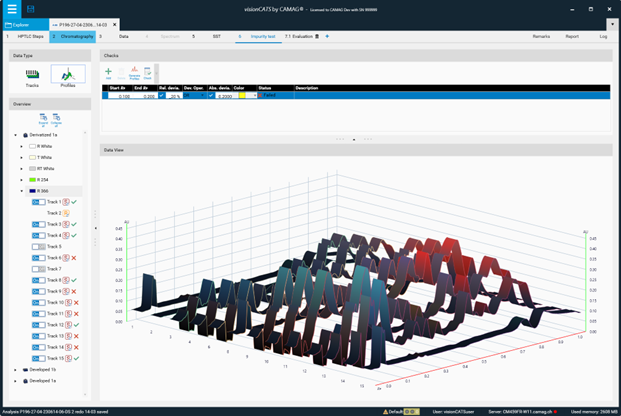Click the save disk icon
The height and width of the screenshot is (416, 621).
click(31, 8)
